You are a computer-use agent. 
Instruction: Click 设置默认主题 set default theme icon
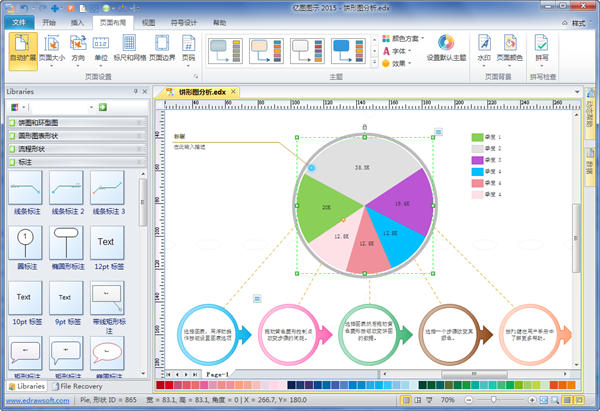(x=446, y=49)
